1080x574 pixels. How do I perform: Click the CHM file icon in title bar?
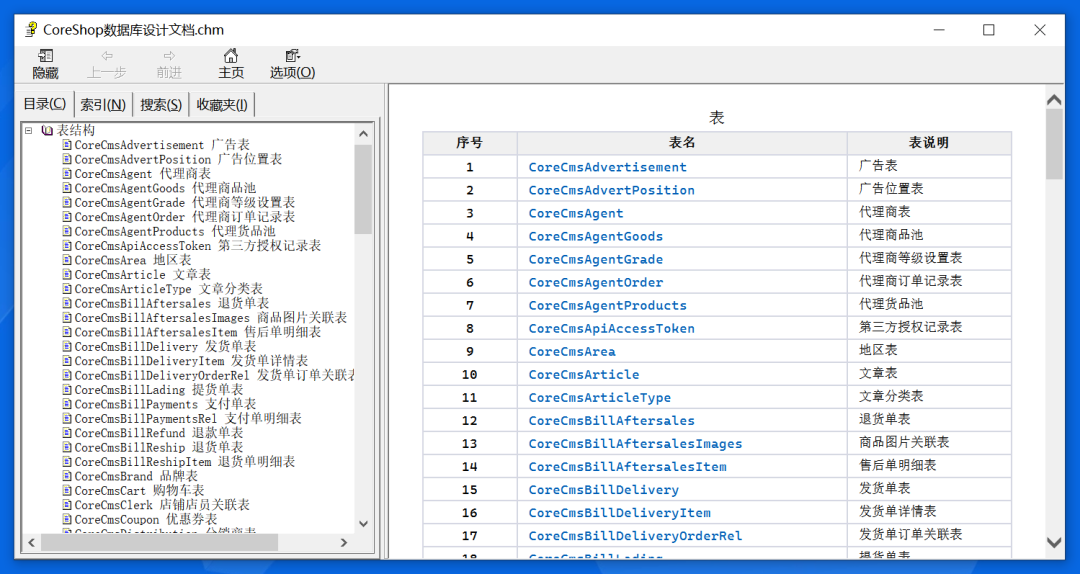click(x=31, y=30)
